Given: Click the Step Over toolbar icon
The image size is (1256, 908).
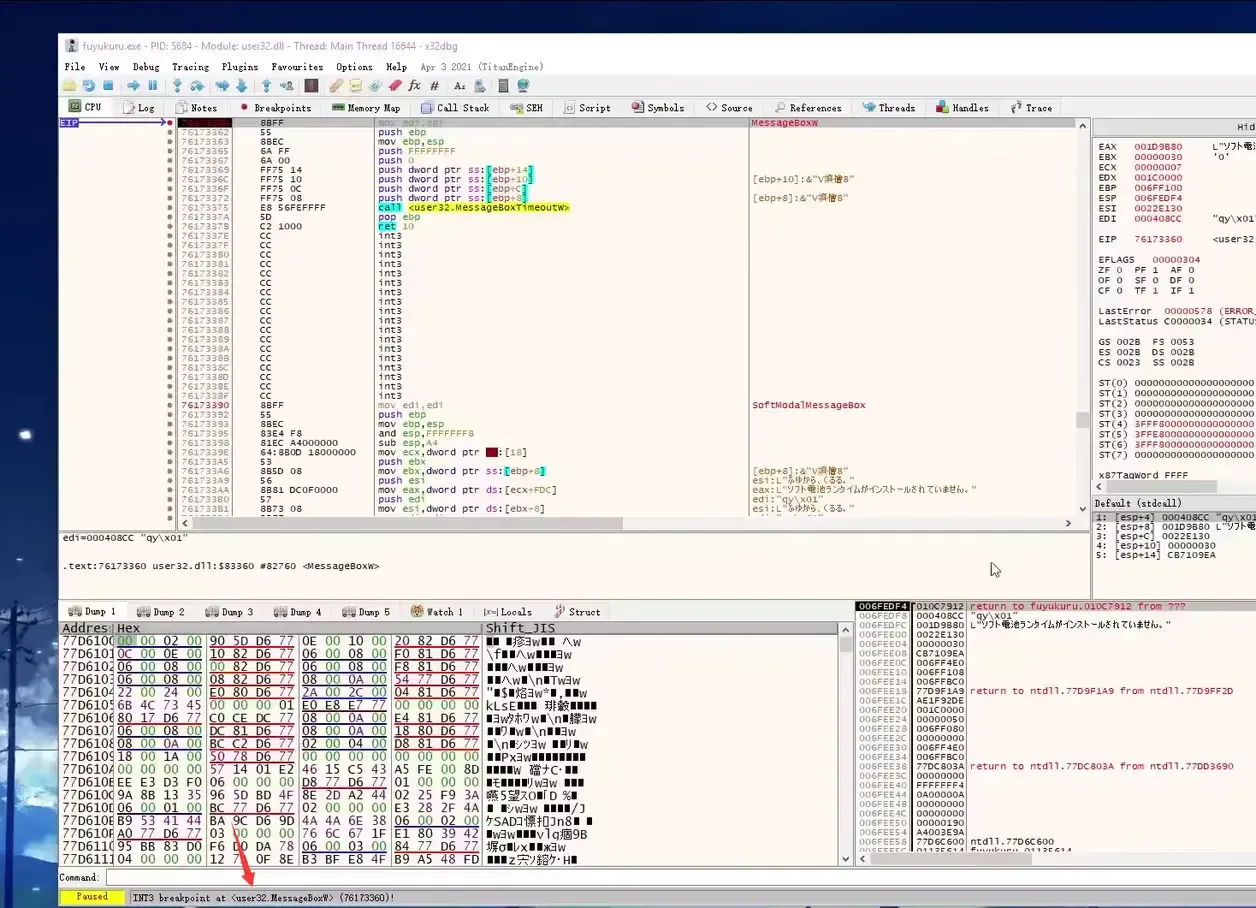Looking at the screenshot, I should pyautogui.click(x=197, y=86).
